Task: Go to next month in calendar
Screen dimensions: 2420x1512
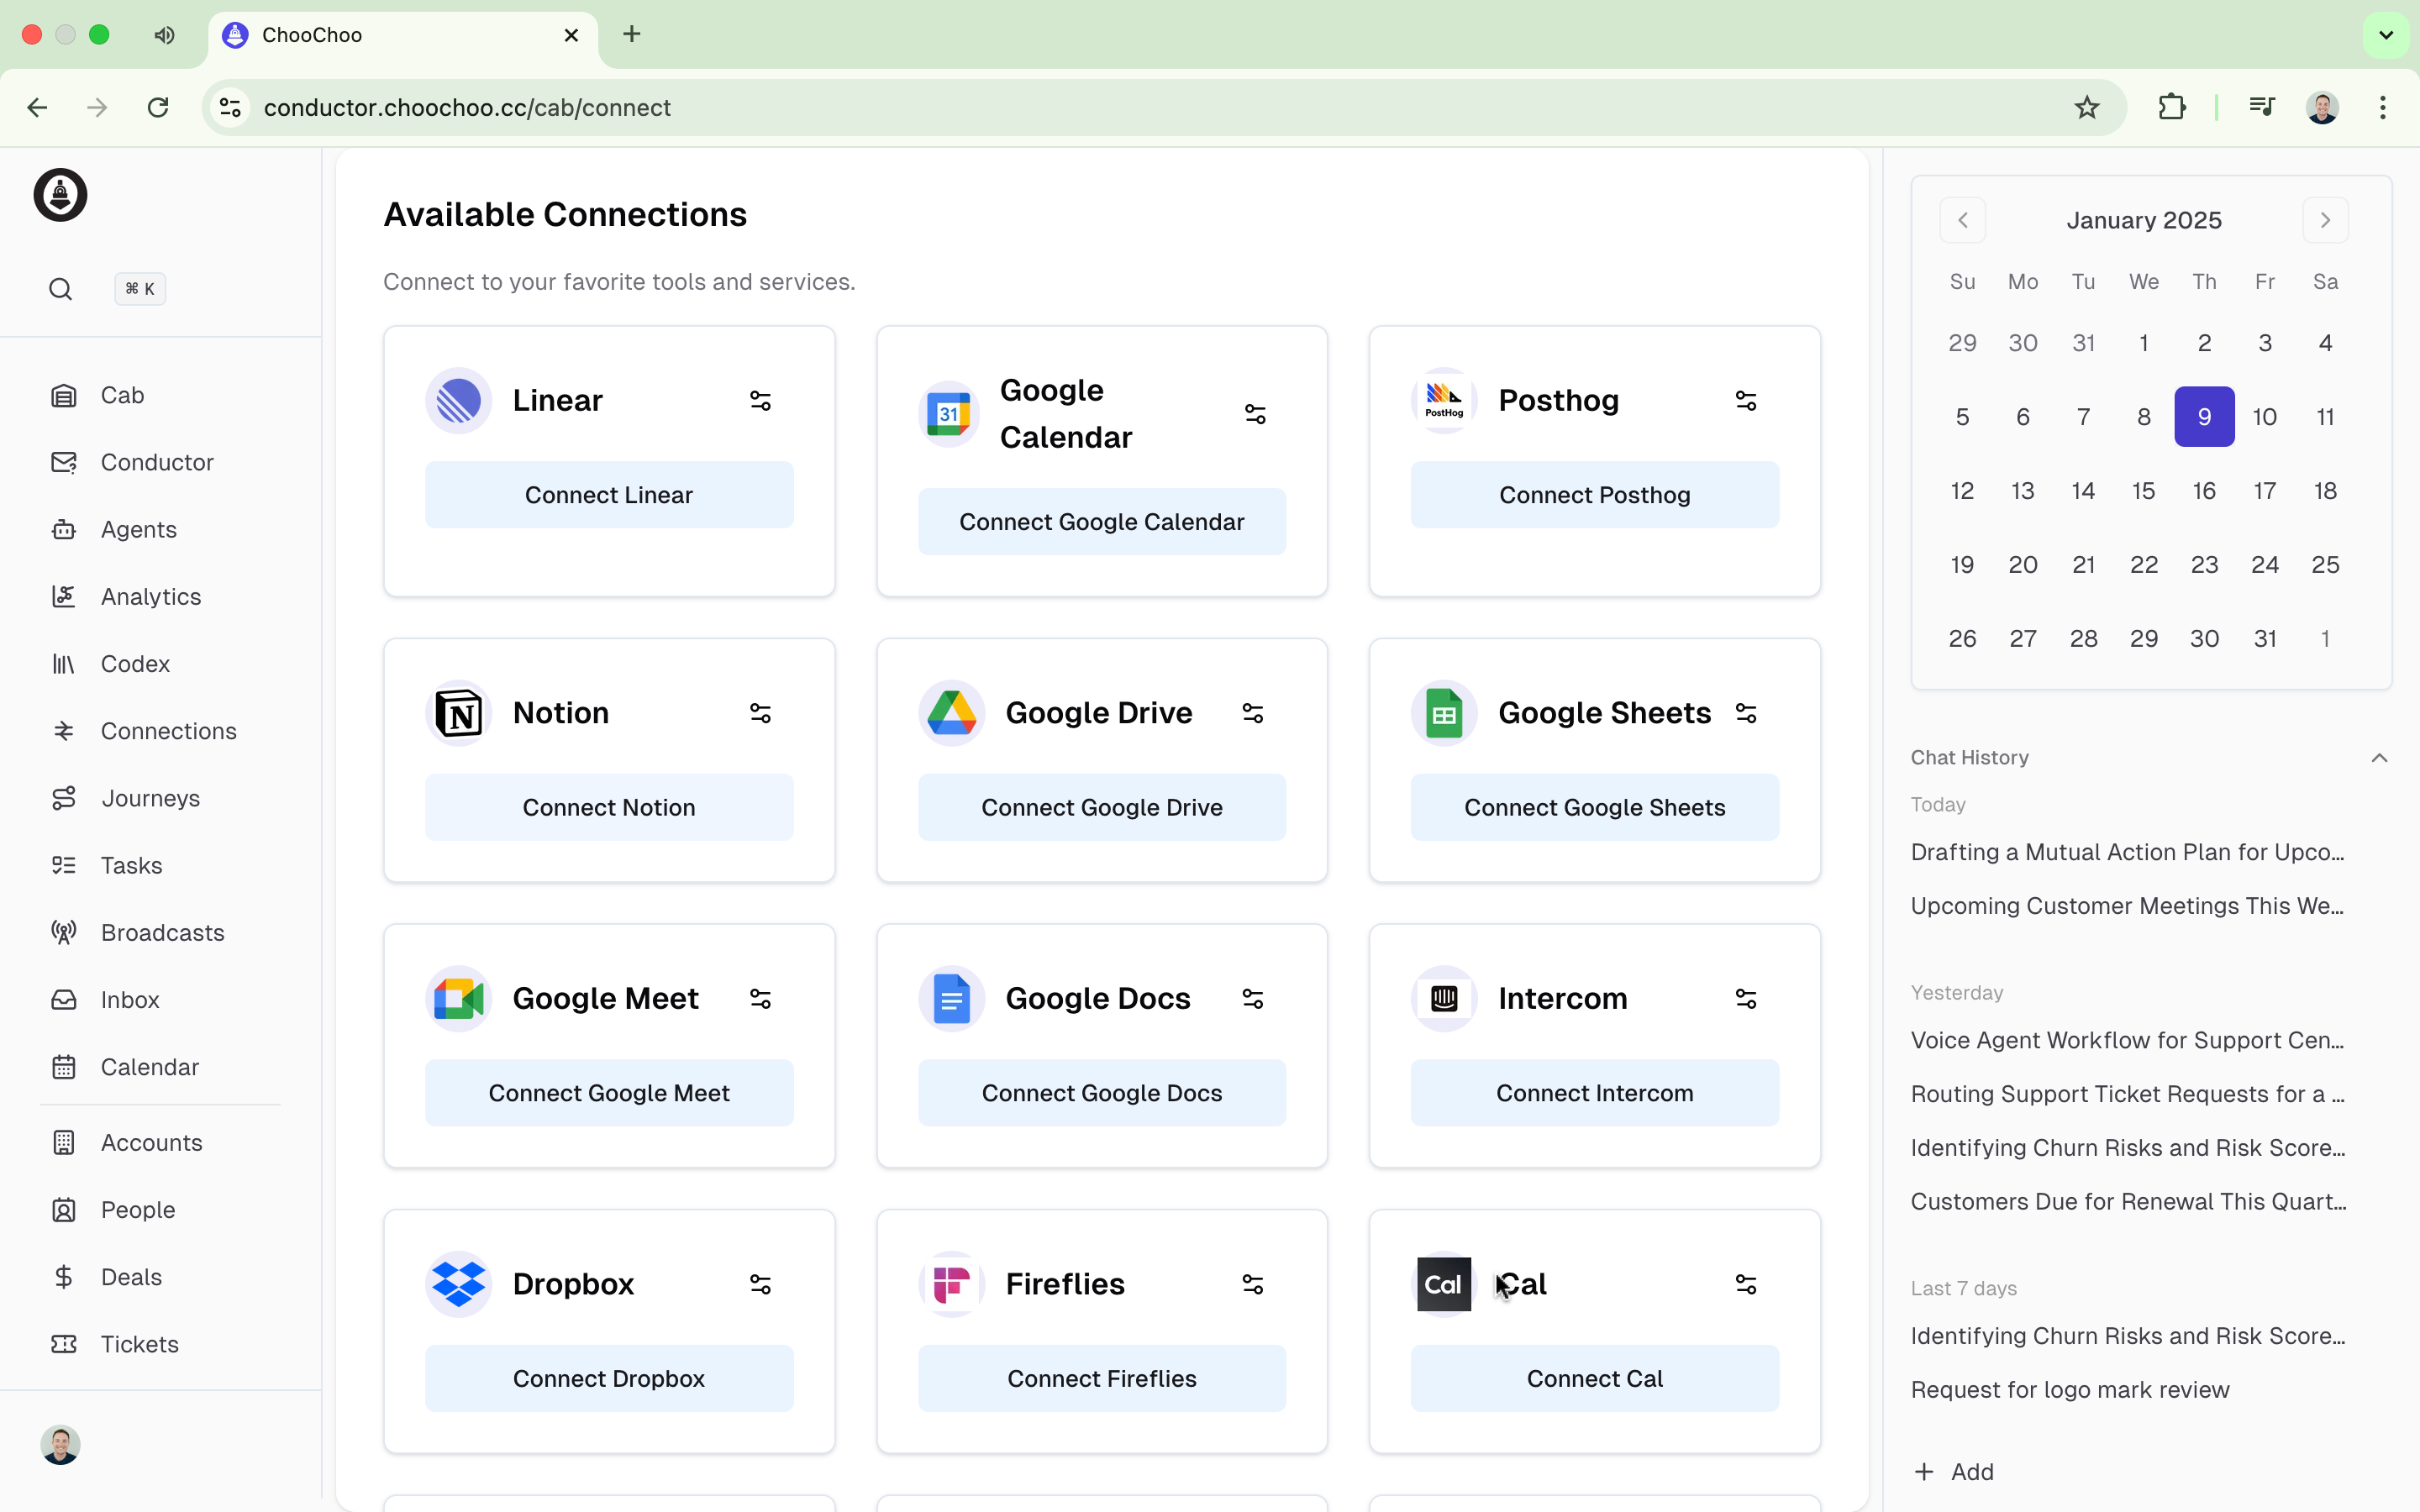Action: tap(2325, 220)
